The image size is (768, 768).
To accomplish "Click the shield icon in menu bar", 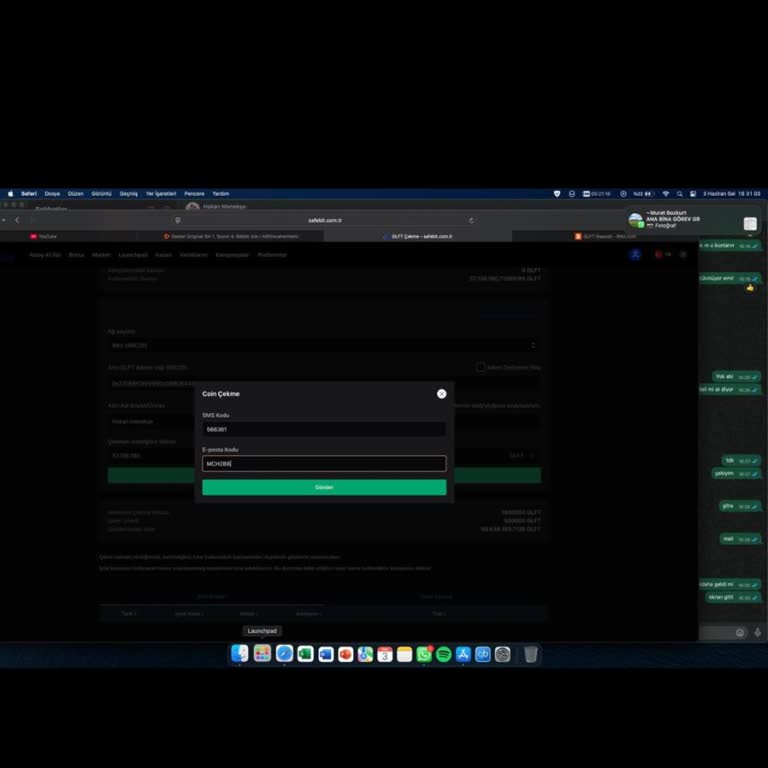I will coord(557,193).
